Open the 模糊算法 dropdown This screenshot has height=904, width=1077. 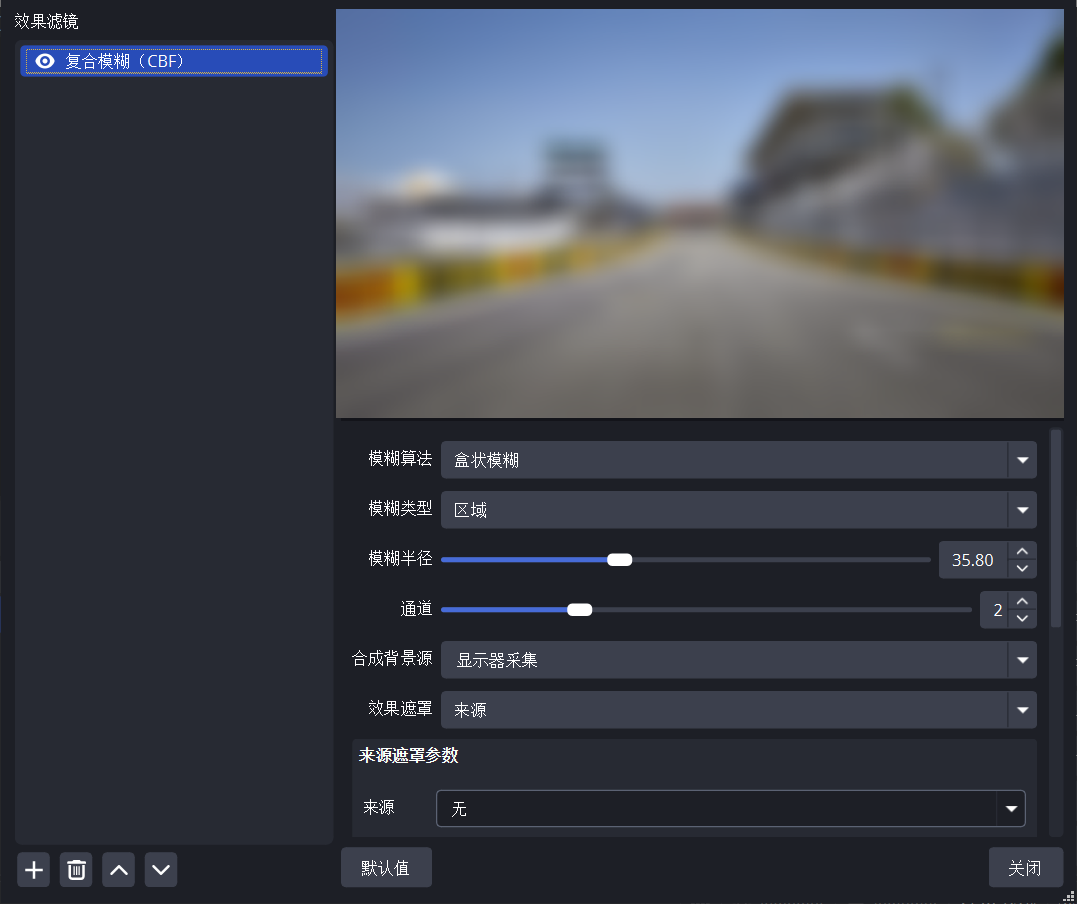coord(1022,459)
